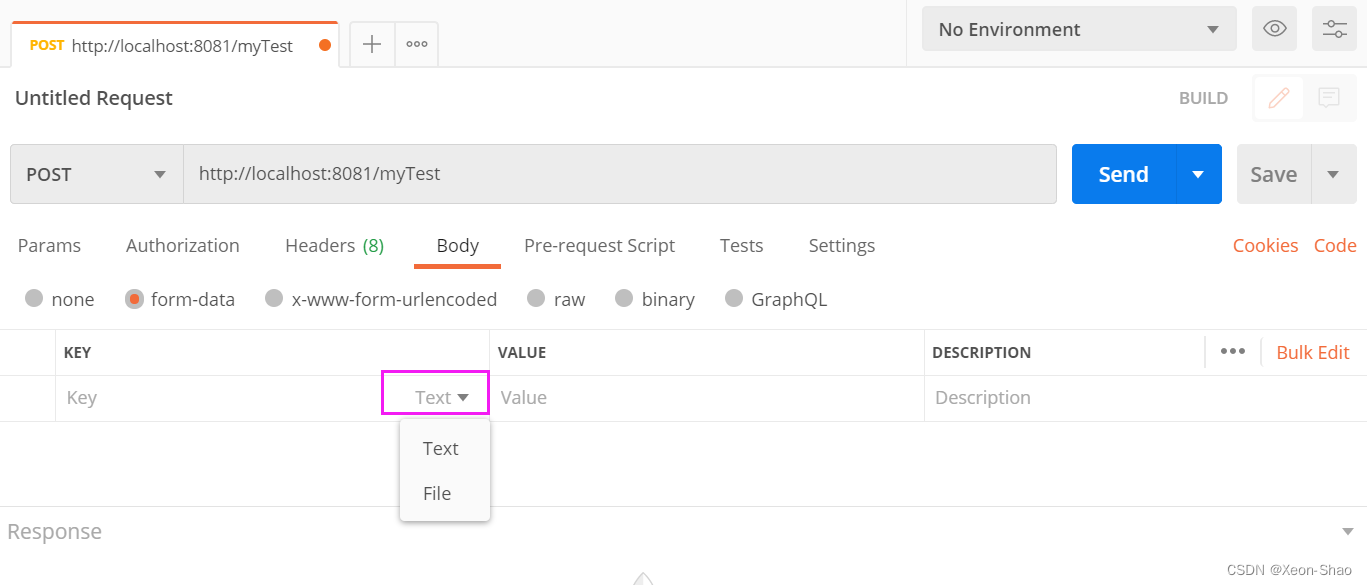Image resolution: width=1367 pixels, height=585 pixels.
Task: Open the Bulk Edit link
Action: click(1312, 352)
